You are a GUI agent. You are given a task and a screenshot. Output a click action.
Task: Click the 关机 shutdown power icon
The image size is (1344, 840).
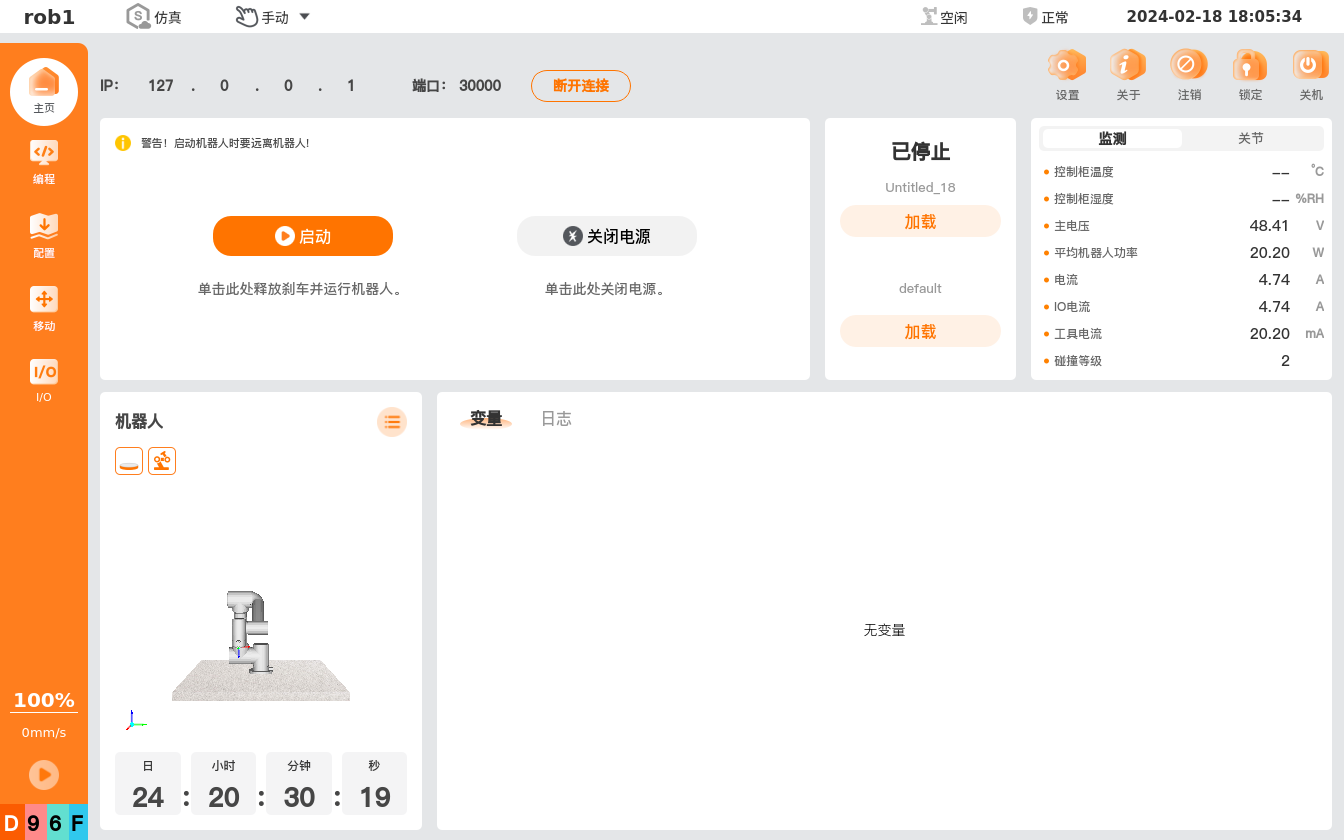[x=1310, y=66]
